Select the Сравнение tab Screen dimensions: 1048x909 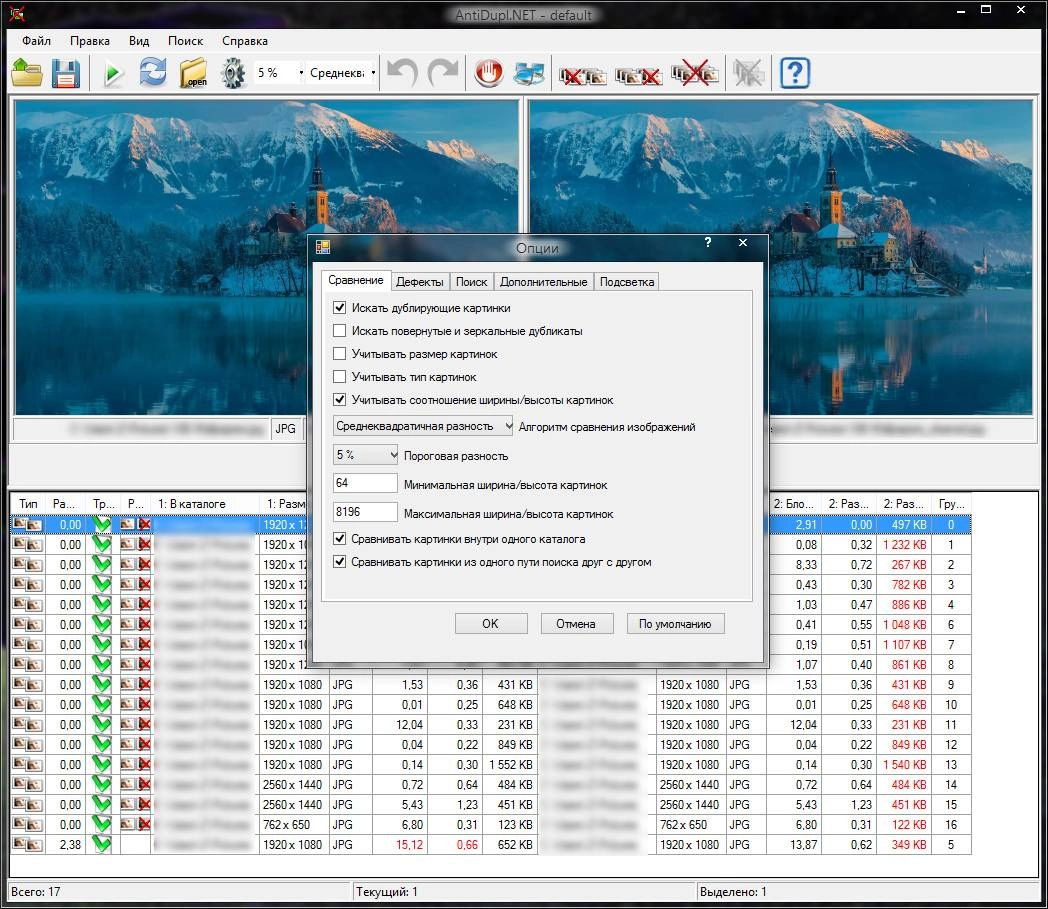click(x=356, y=280)
